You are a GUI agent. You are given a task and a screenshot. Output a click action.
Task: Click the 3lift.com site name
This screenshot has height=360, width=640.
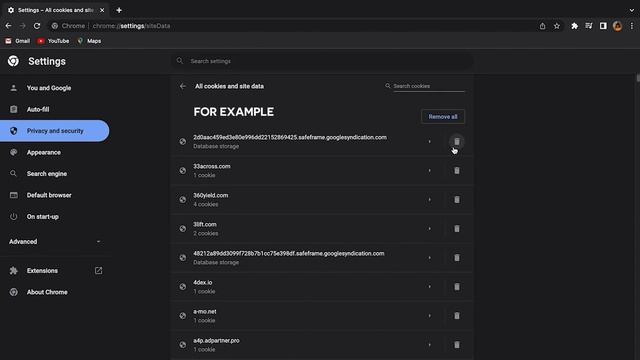(x=205, y=224)
